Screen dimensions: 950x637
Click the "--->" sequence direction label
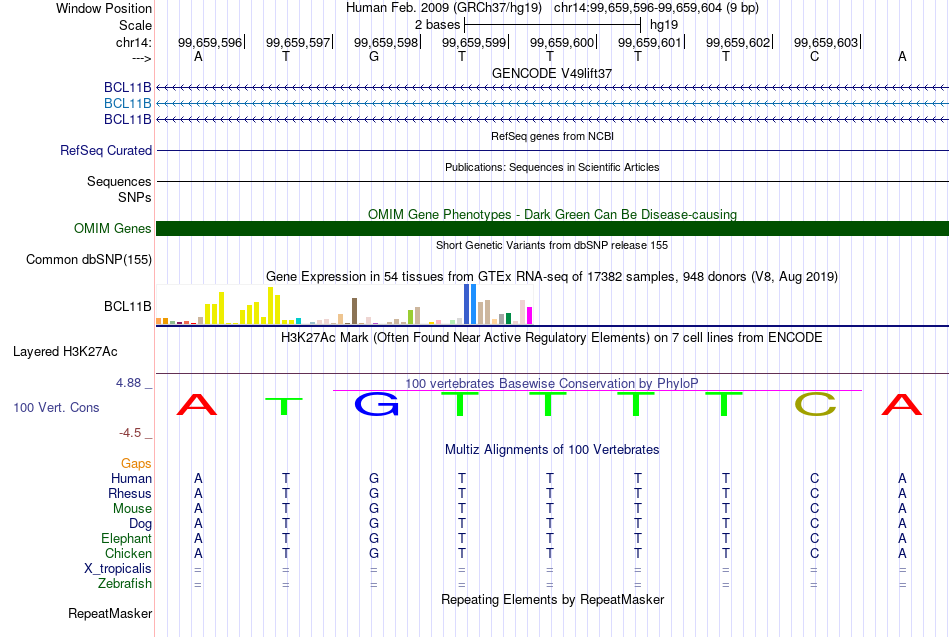click(x=142, y=58)
